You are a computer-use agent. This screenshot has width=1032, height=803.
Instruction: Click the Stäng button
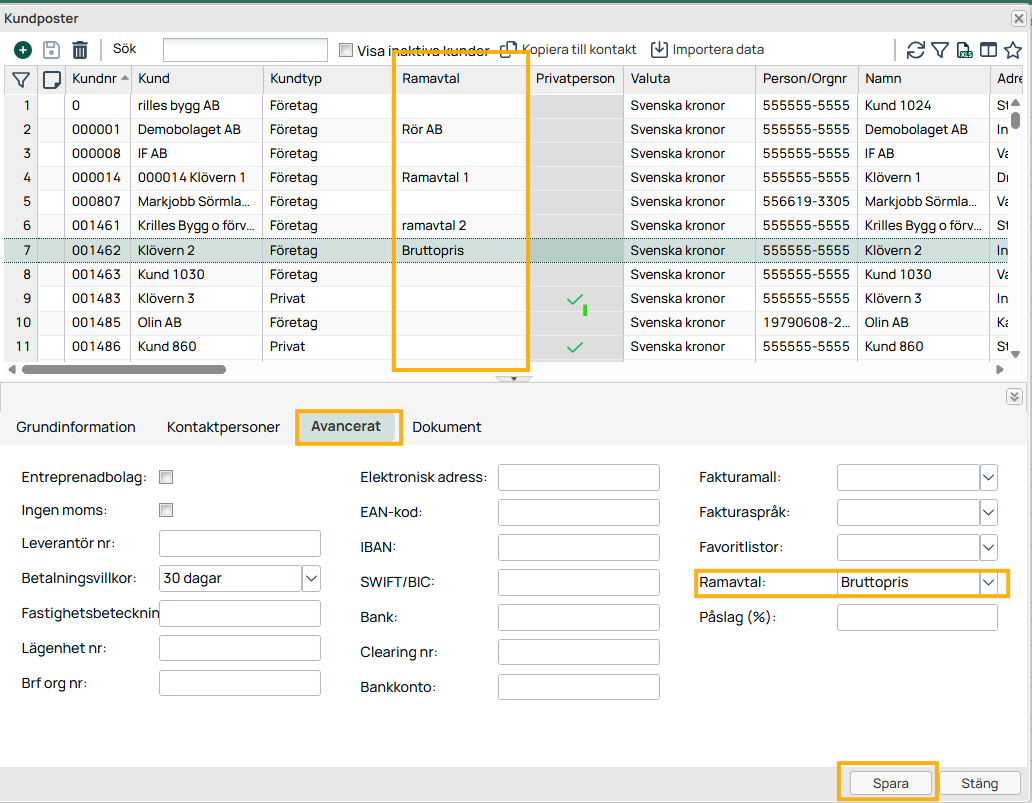pyautogui.click(x=979, y=783)
